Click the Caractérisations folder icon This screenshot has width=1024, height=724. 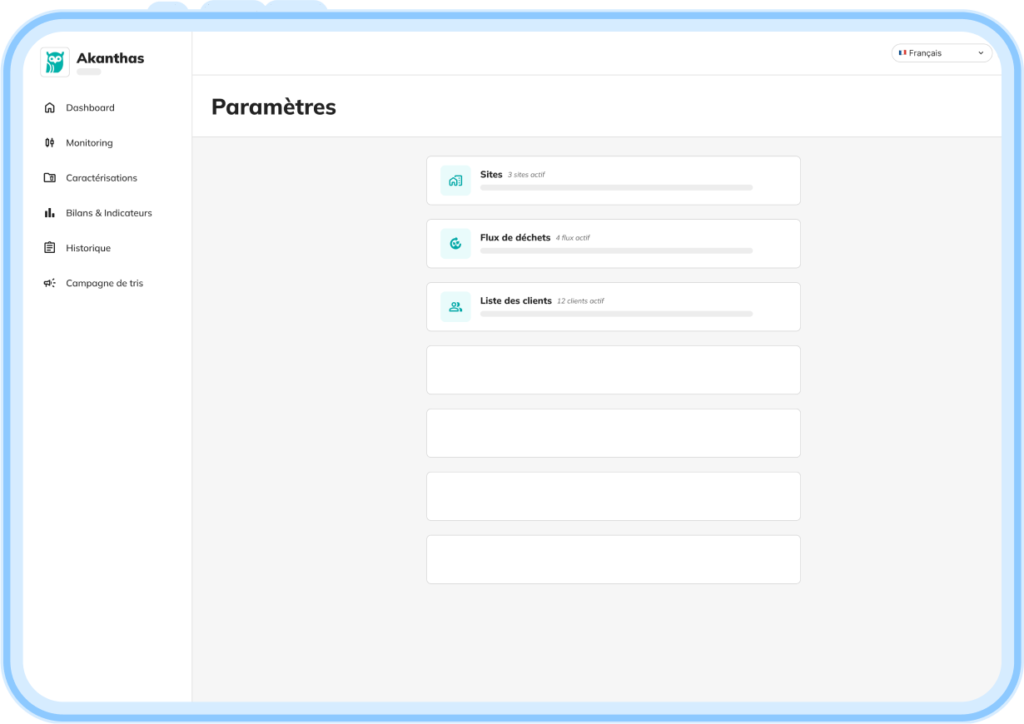tap(50, 178)
